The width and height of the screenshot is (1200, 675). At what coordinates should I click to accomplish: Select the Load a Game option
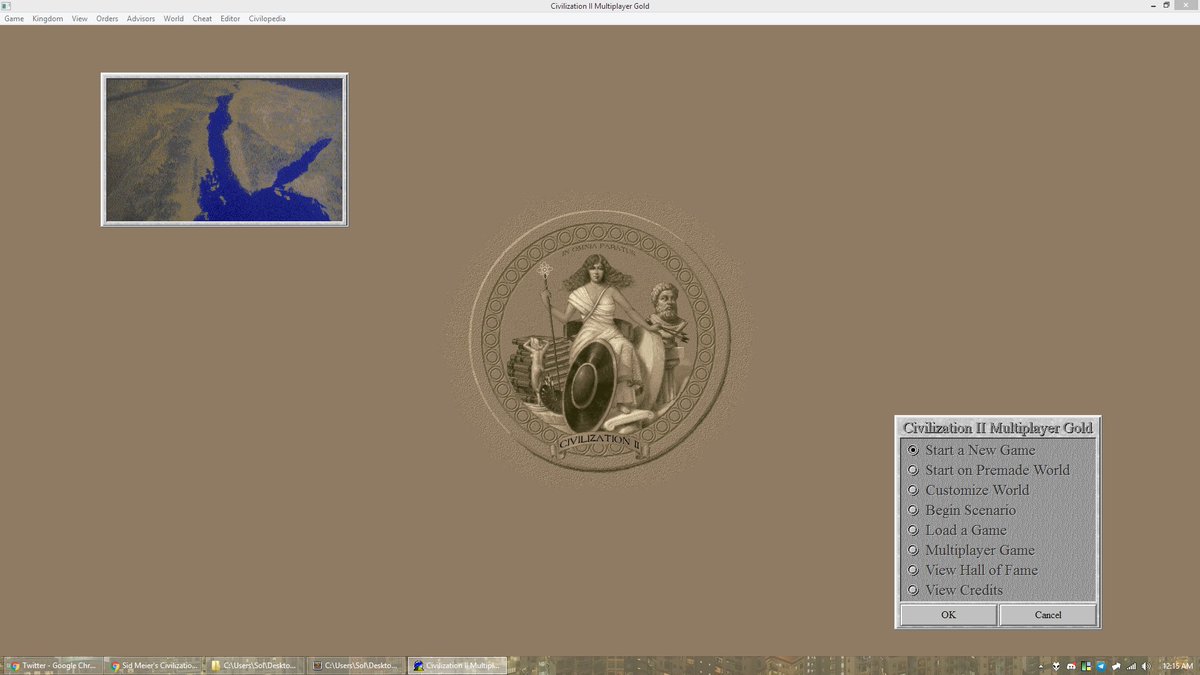956,530
